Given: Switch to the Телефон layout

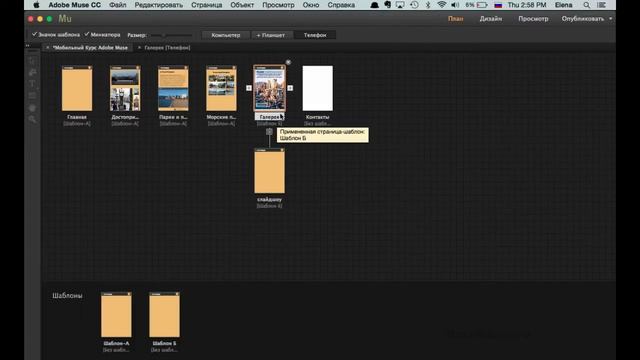Looking at the screenshot, I should point(315,35).
